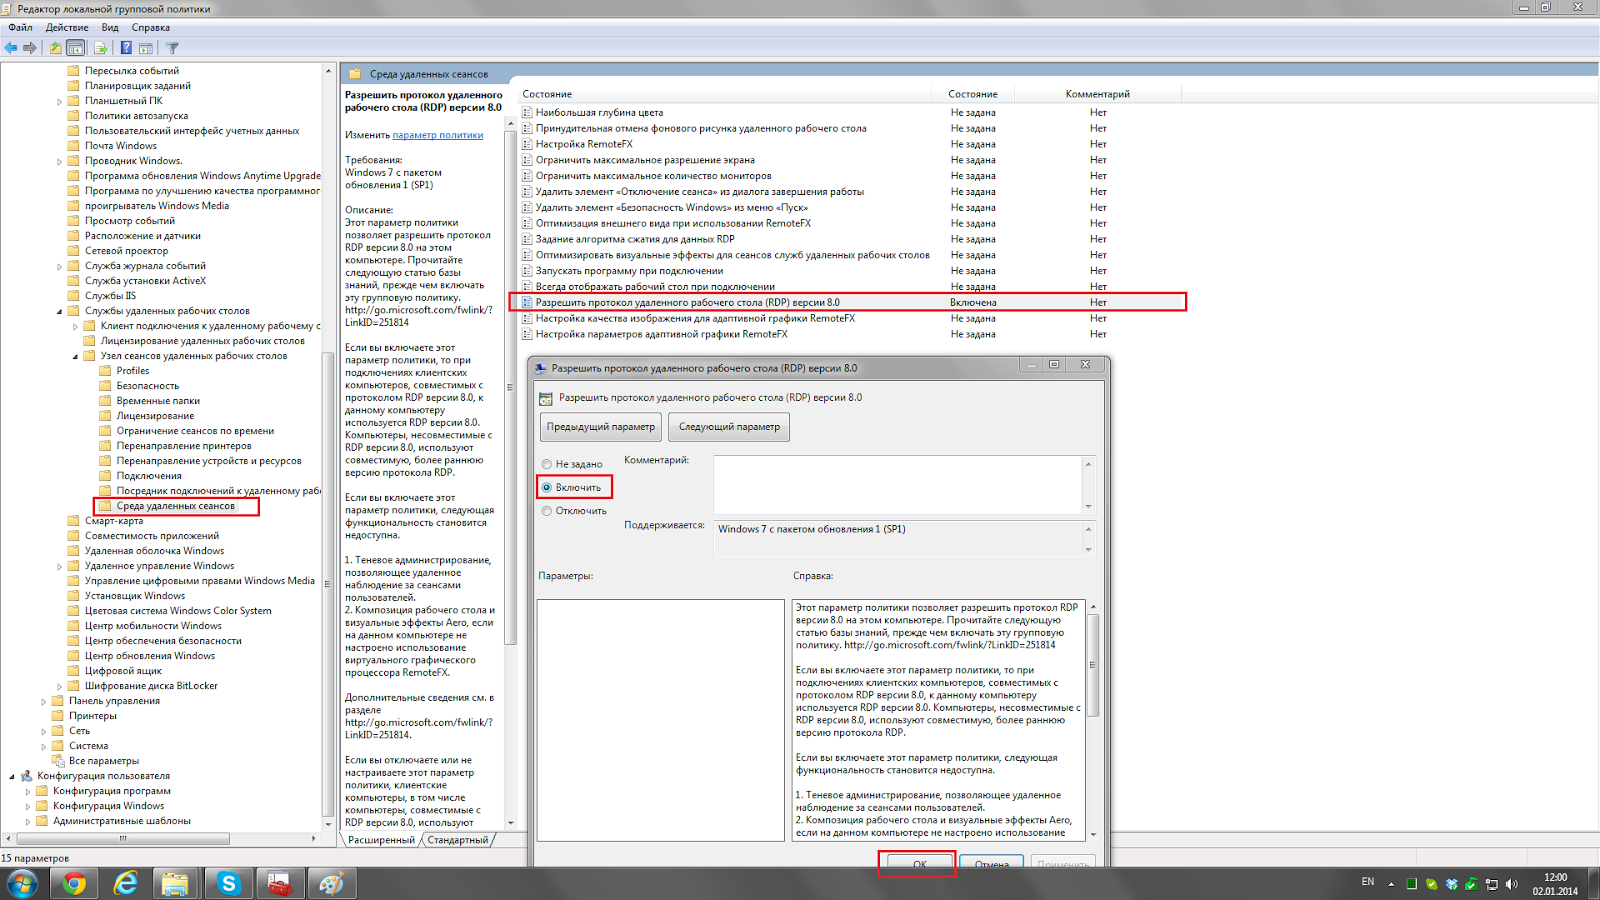Select the 'Не задано' radio button
Image resolution: width=1600 pixels, height=900 pixels.
pos(546,464)
